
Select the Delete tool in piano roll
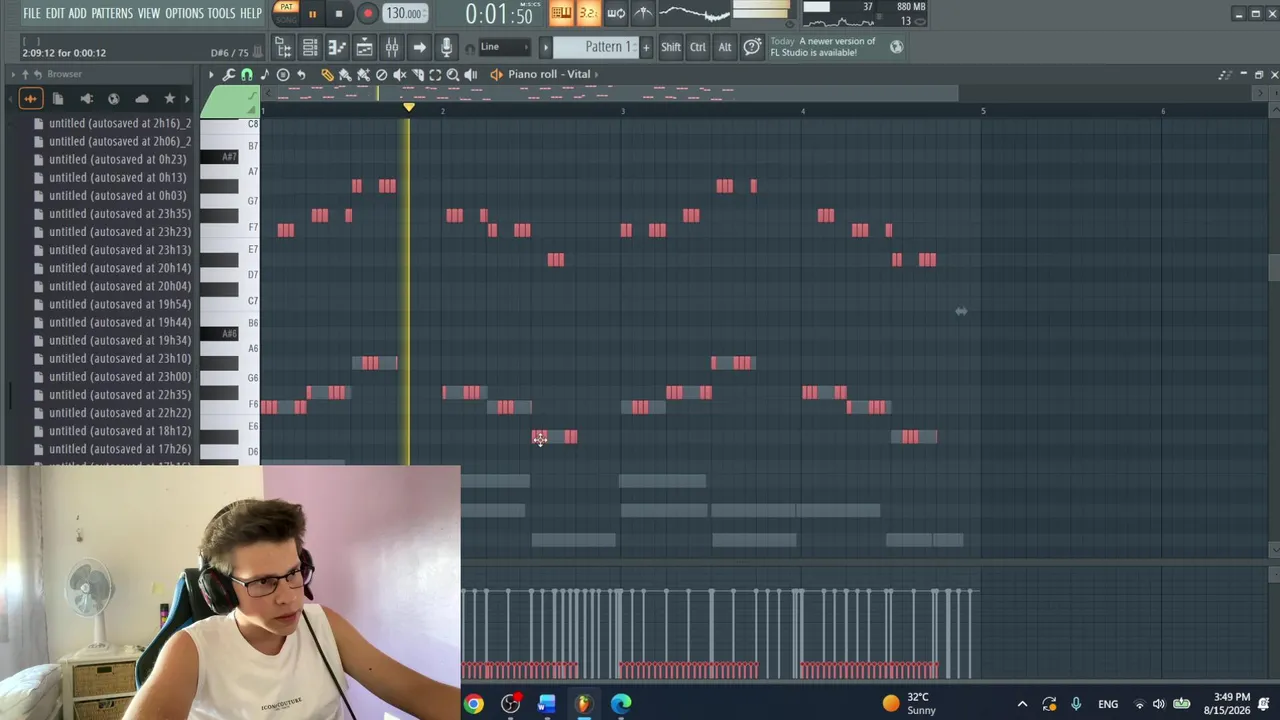tap(381, 74)
